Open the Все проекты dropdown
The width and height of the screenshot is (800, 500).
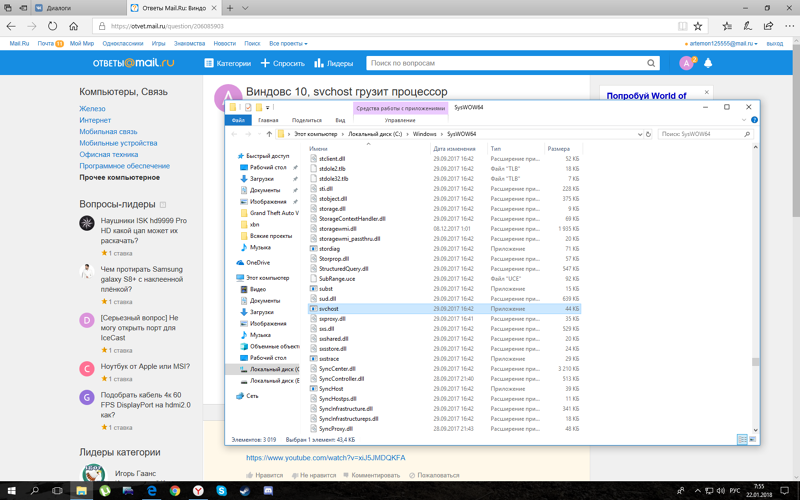click(288, 44)
